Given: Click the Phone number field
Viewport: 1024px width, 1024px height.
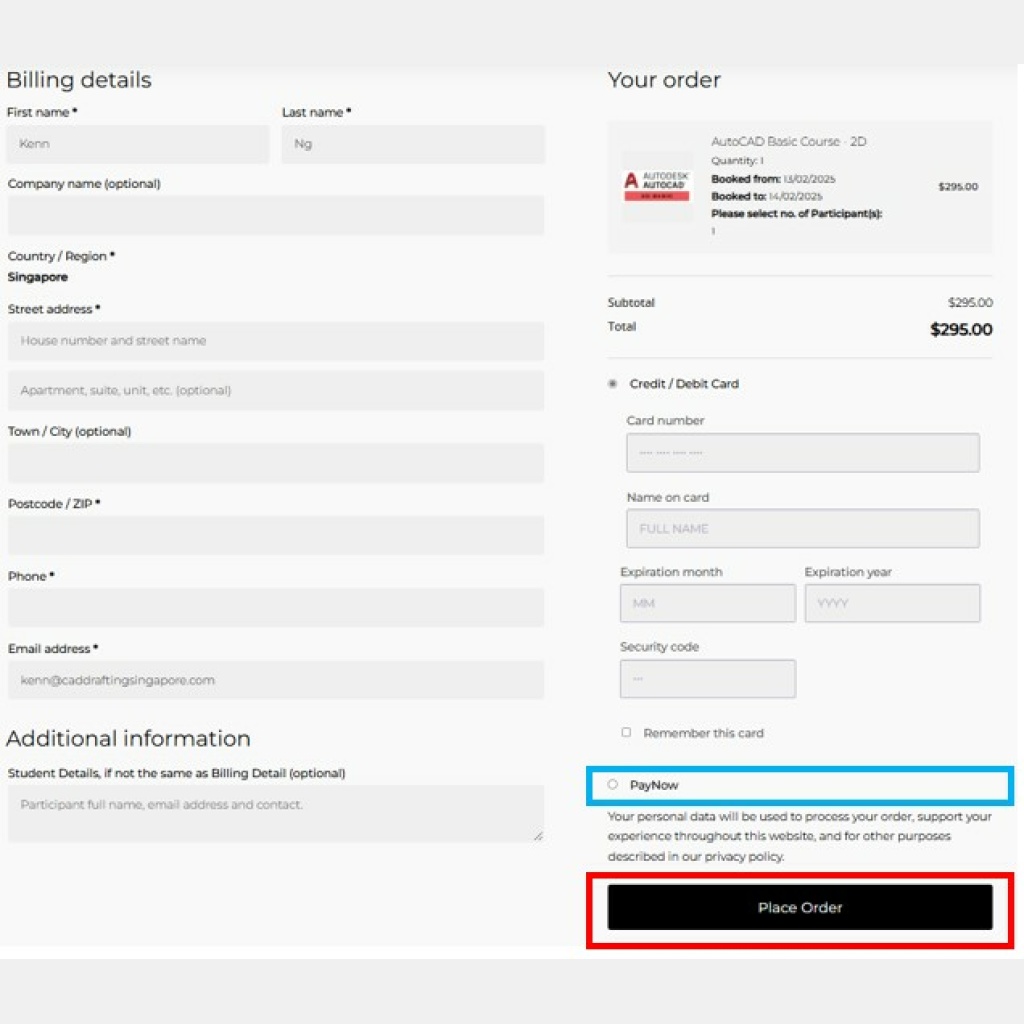Looking at the screenshot, I should pos(276,607).
